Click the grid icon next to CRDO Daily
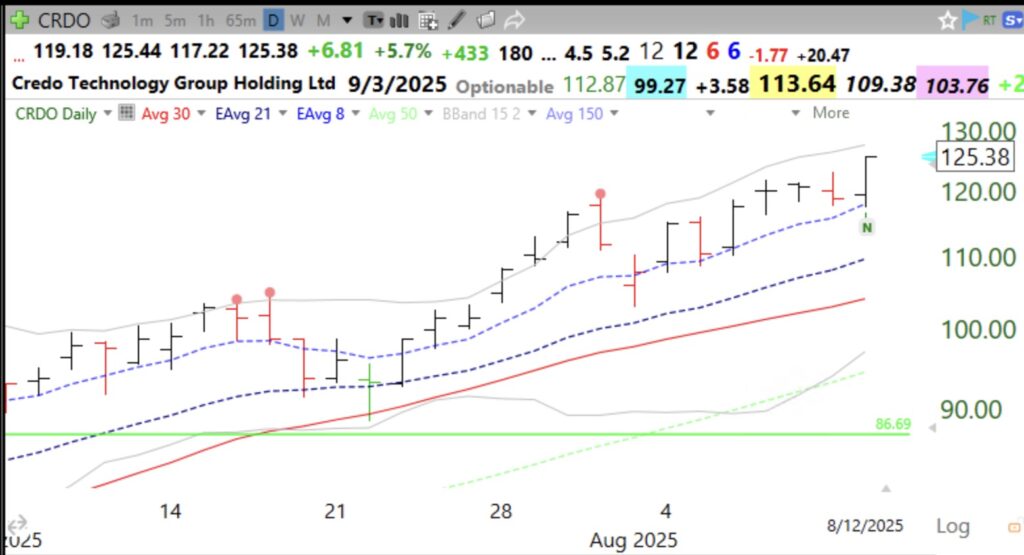 pos(126,113)
